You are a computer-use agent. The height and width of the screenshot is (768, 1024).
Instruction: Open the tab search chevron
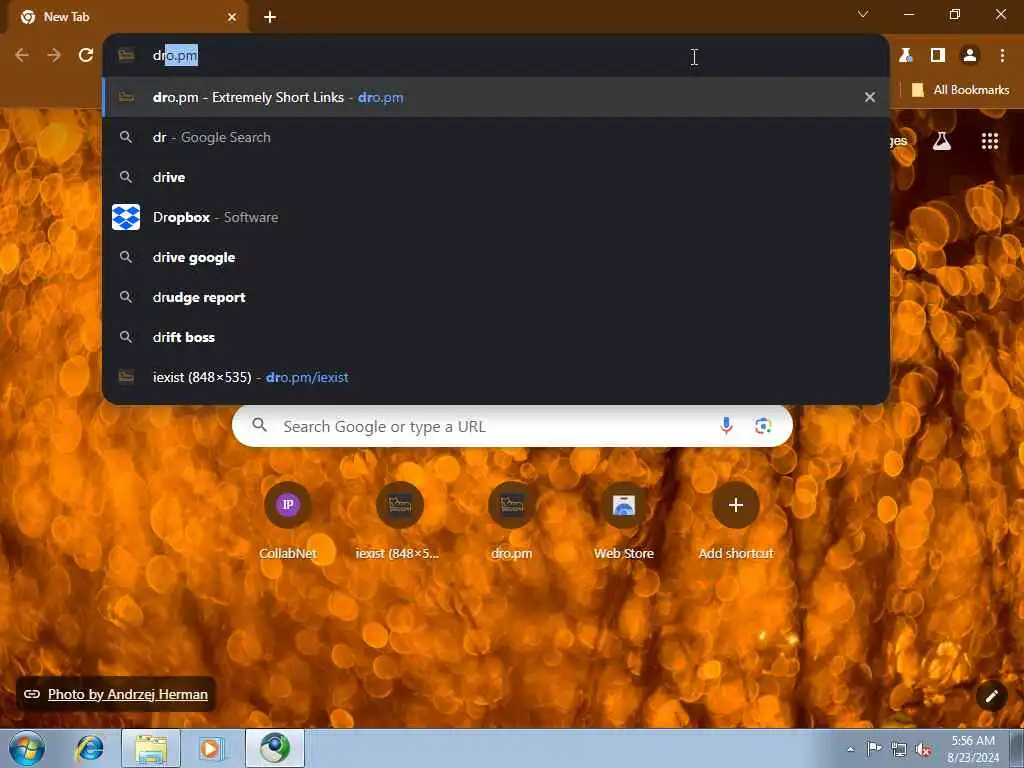863,14
